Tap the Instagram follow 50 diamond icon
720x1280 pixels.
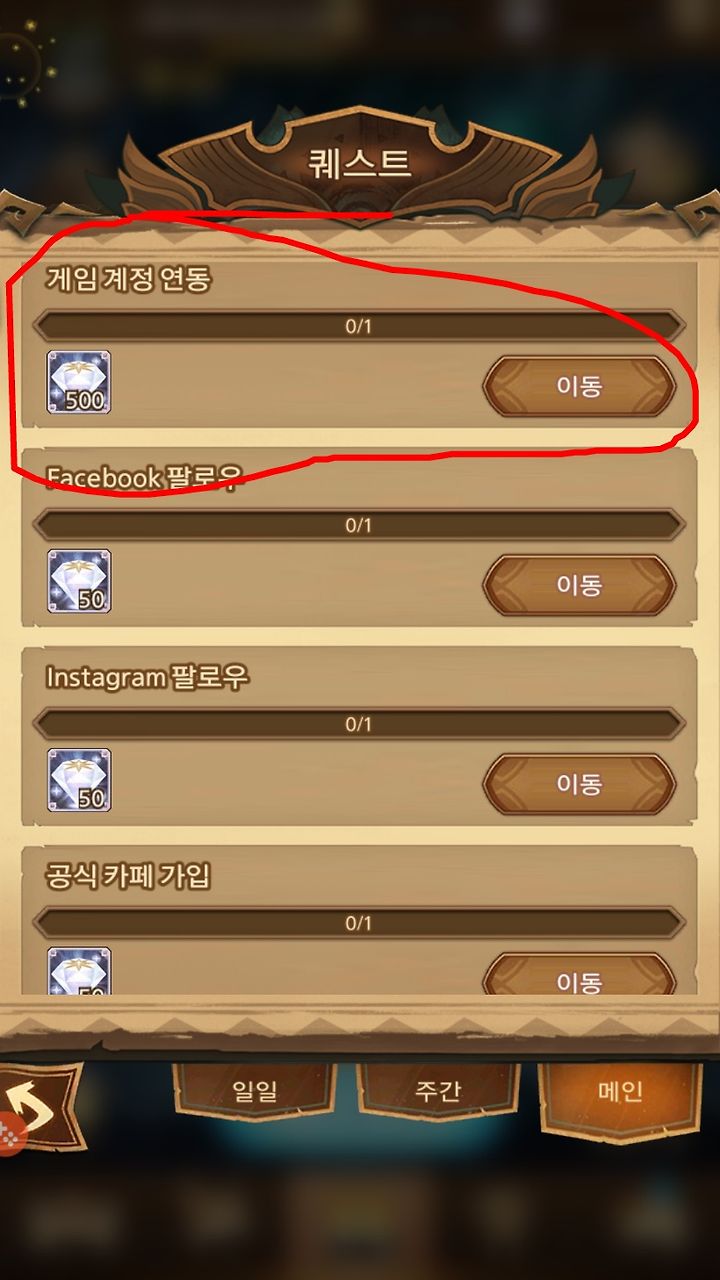79,780
